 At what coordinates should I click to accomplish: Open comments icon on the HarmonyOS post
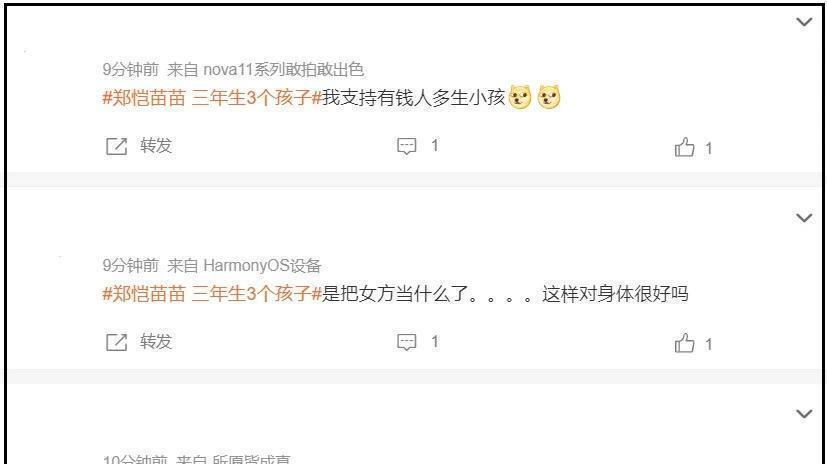[x=407, y=342]
